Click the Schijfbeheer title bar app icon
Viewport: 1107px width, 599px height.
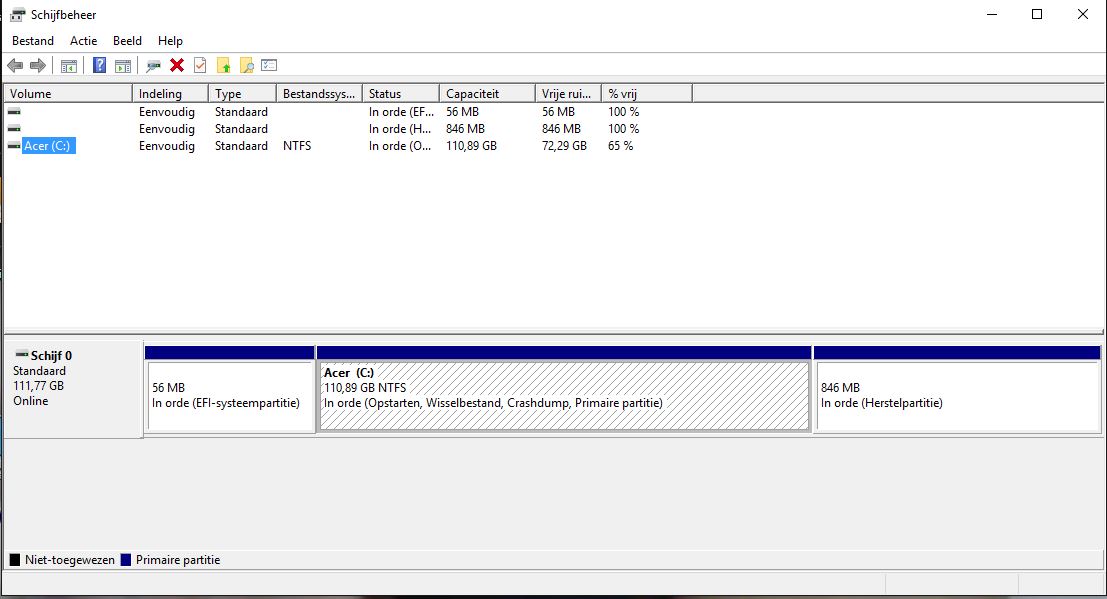point(17,14)
